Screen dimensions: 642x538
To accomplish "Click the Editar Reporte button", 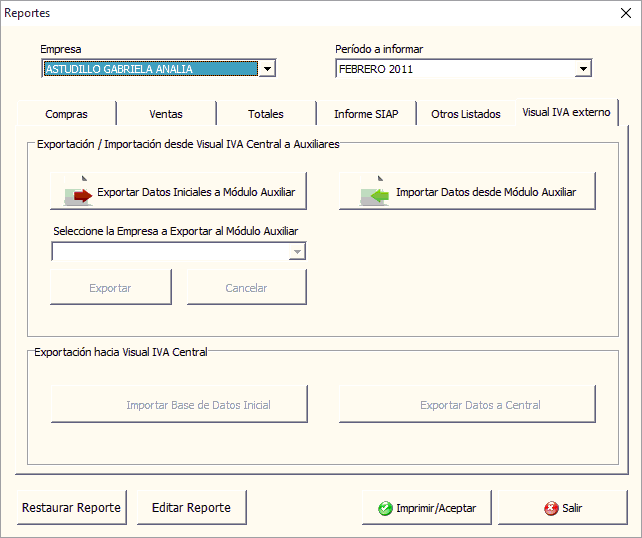I will [191, 507].
